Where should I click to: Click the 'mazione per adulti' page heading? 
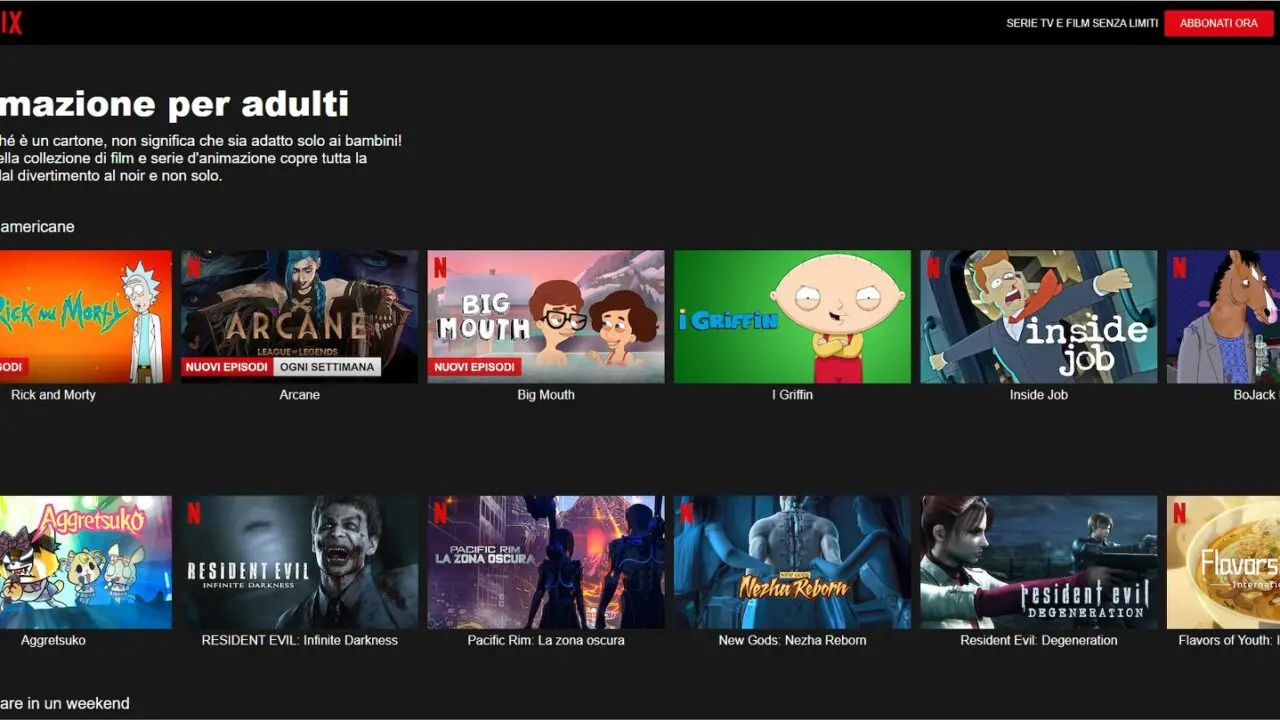point(174,104)
